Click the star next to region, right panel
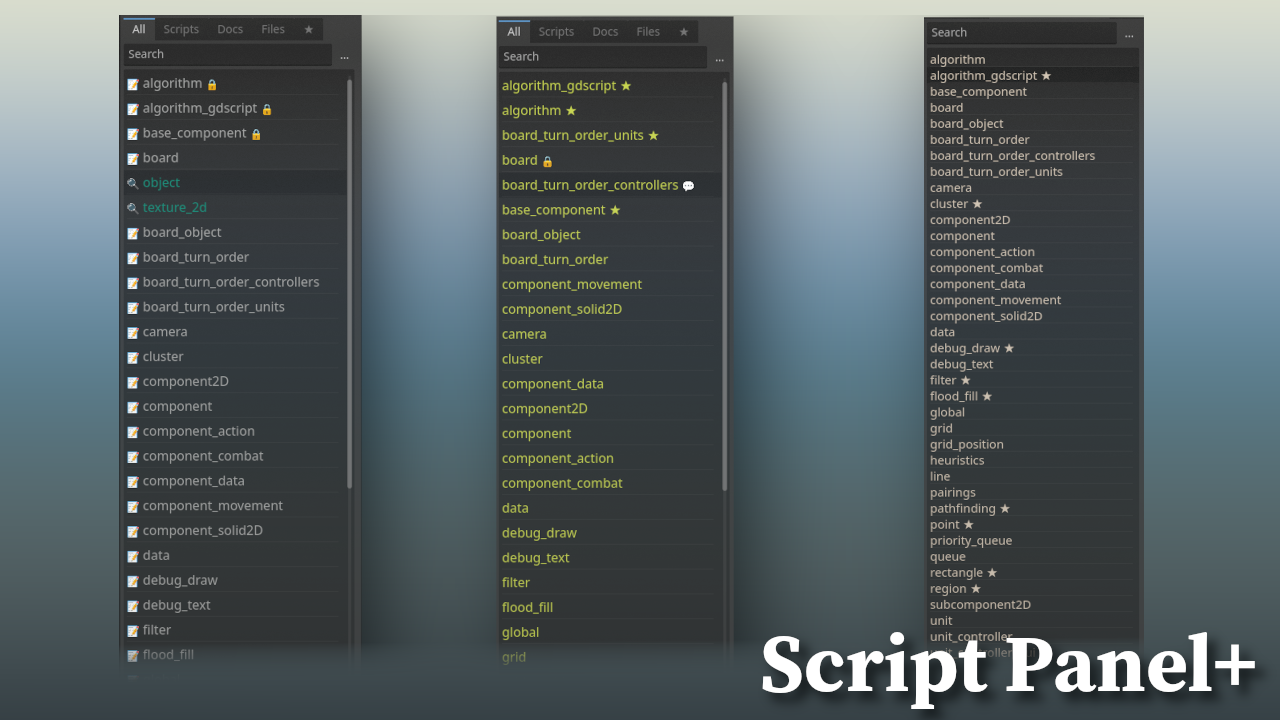Viewport: 1280px width, 720px height. [x=976, y=589]
